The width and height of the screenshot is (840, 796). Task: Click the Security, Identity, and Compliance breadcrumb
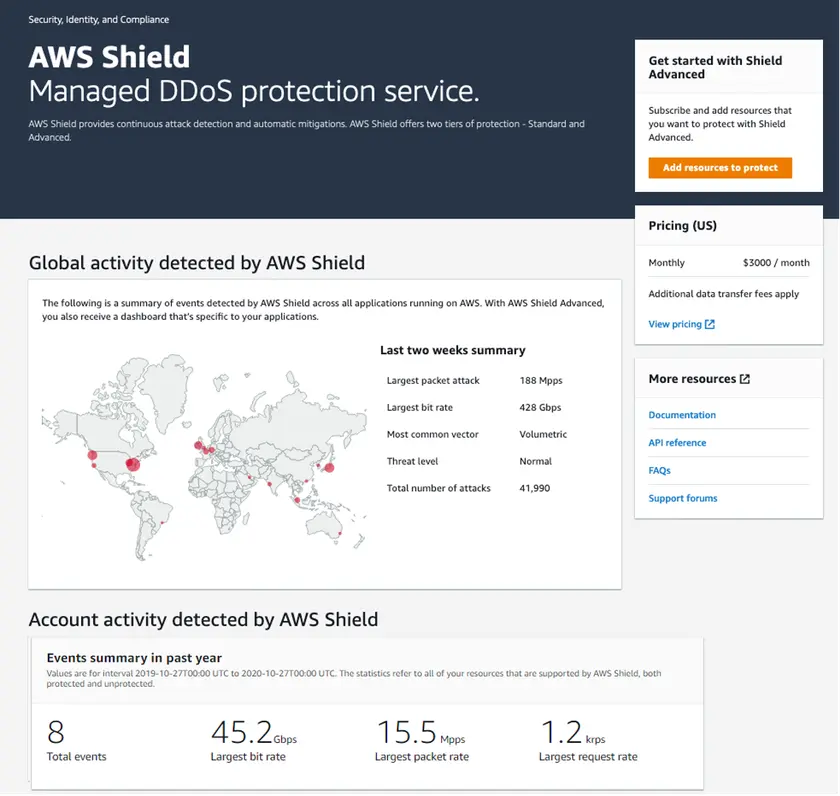pyautogui.click(x=97, y=18)
